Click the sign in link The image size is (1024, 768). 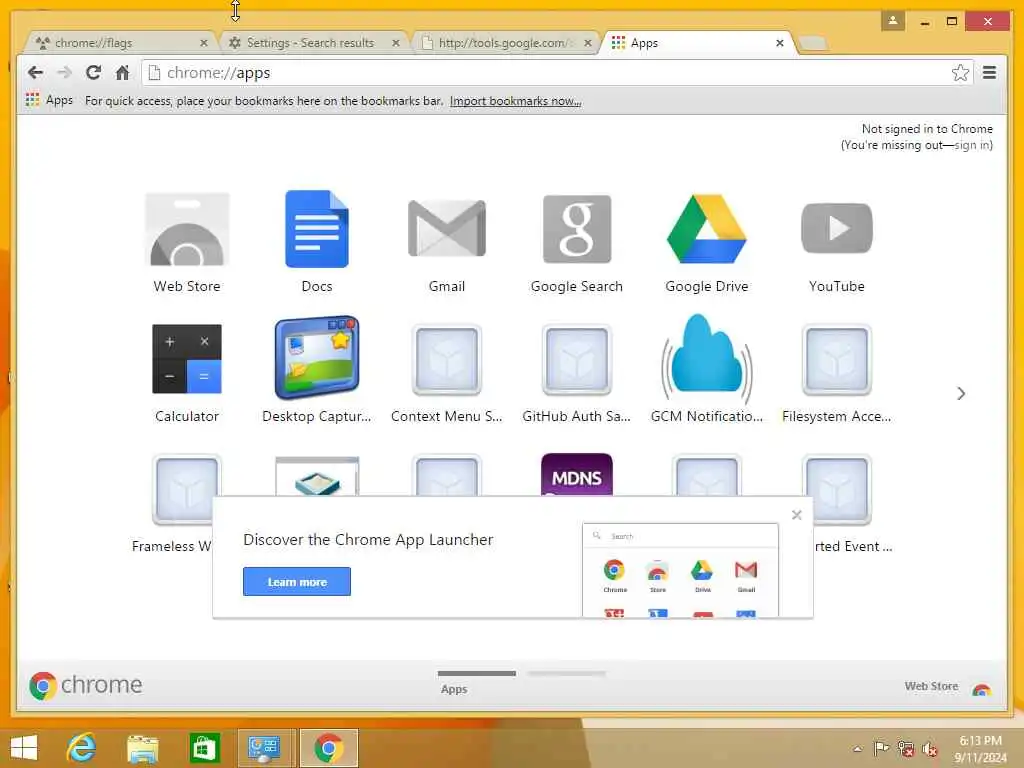972,145
